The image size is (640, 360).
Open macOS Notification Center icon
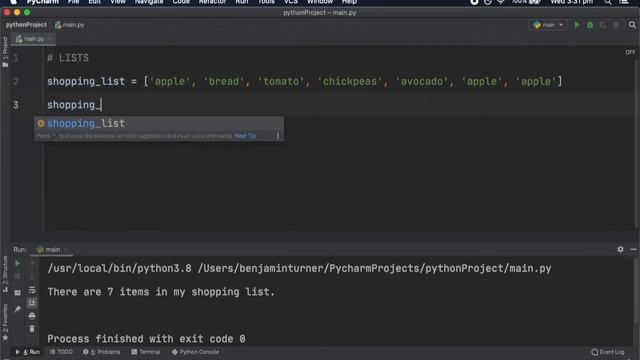coord(624,2)
